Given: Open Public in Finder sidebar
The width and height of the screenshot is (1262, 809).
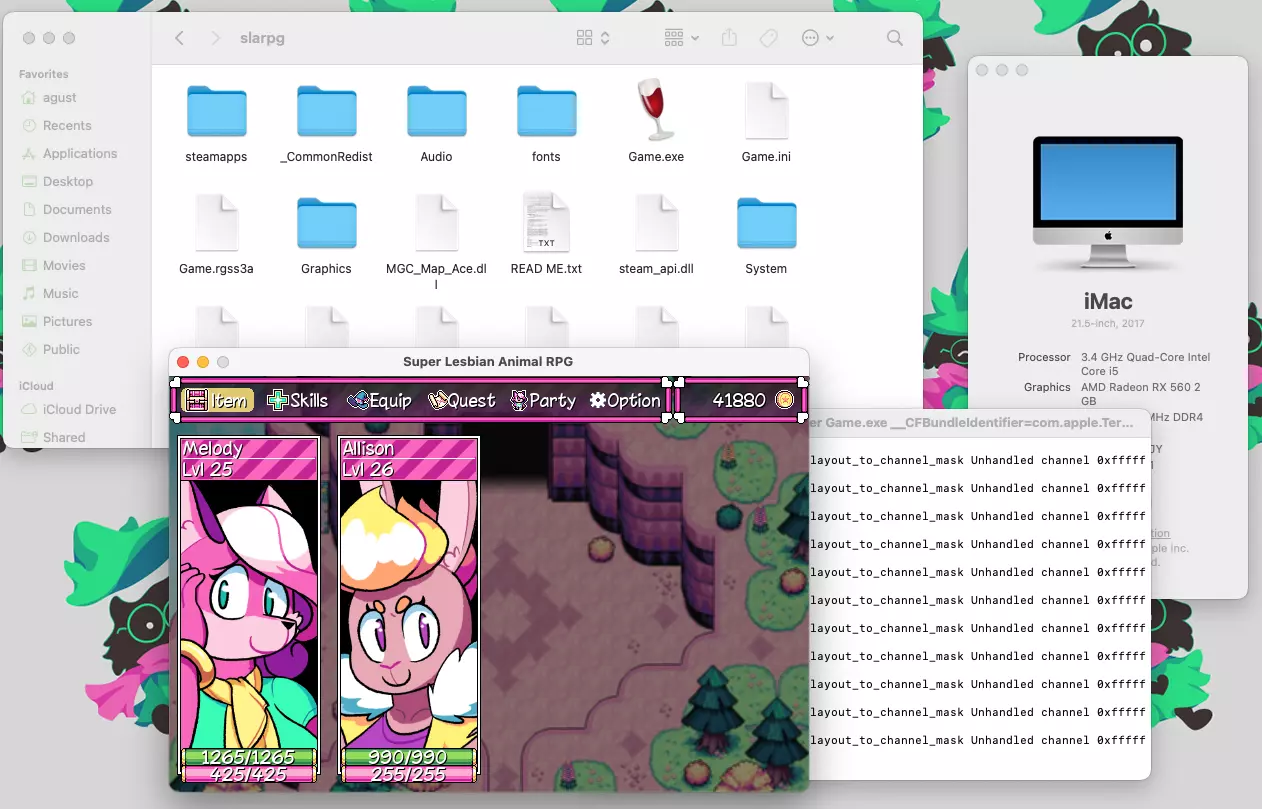Looking at the screenshot, I should coord(61,350).
